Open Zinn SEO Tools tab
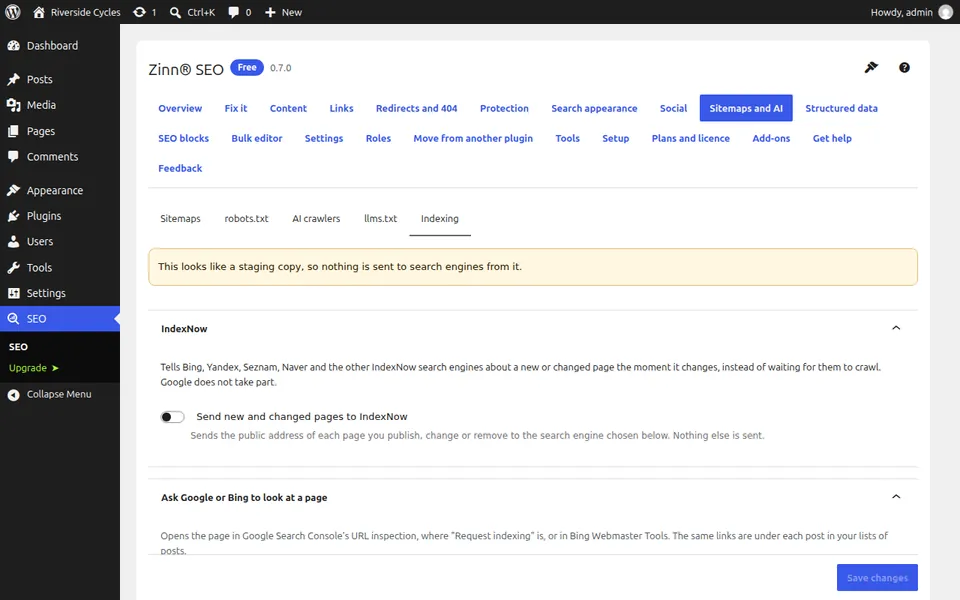This screenshot has height=600, width=960. pyautogui.click(x=568, y=138)
